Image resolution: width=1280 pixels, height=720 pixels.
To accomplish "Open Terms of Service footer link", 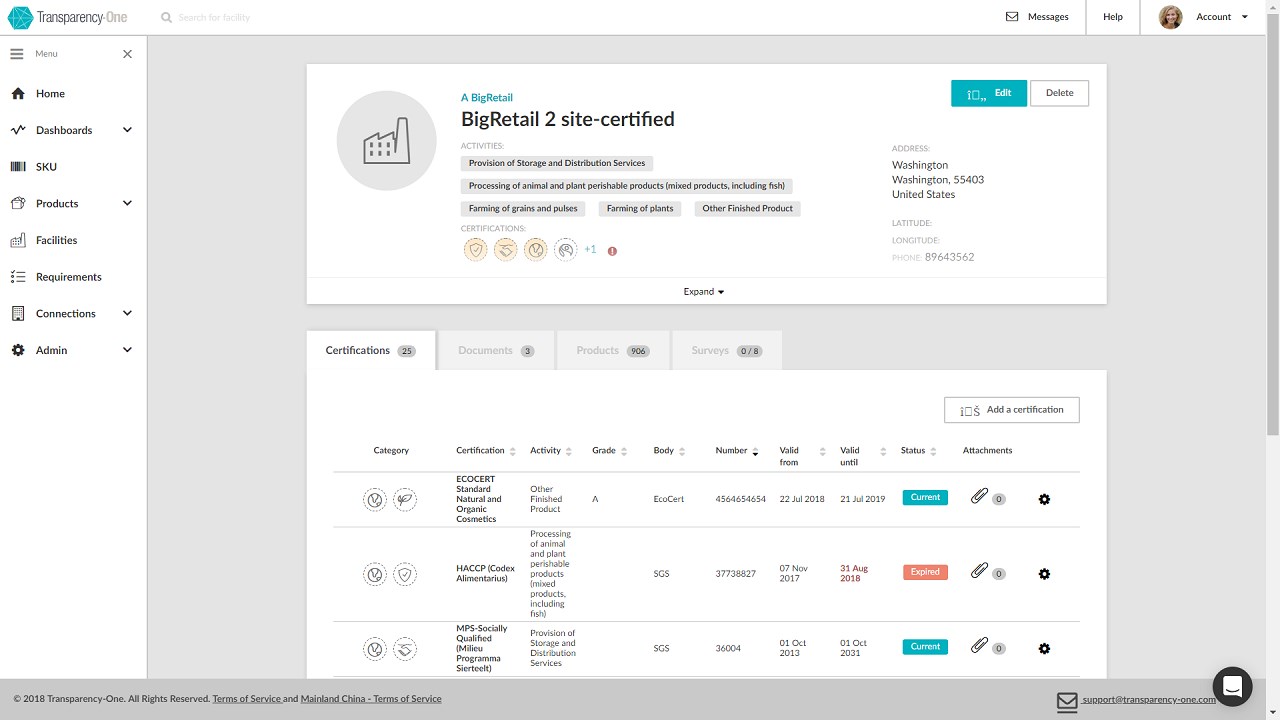I will (246, 699).
